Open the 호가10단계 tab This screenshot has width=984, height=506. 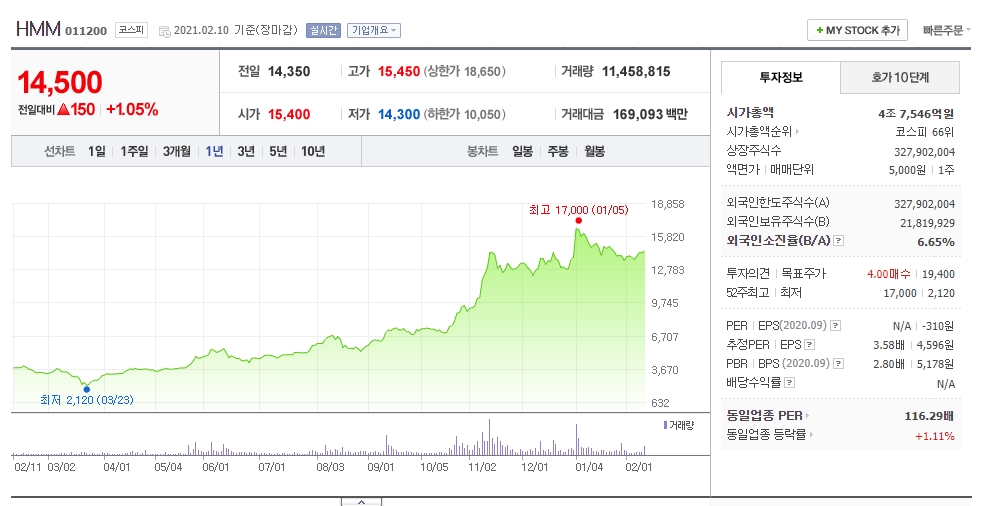(x=900, y=77)
